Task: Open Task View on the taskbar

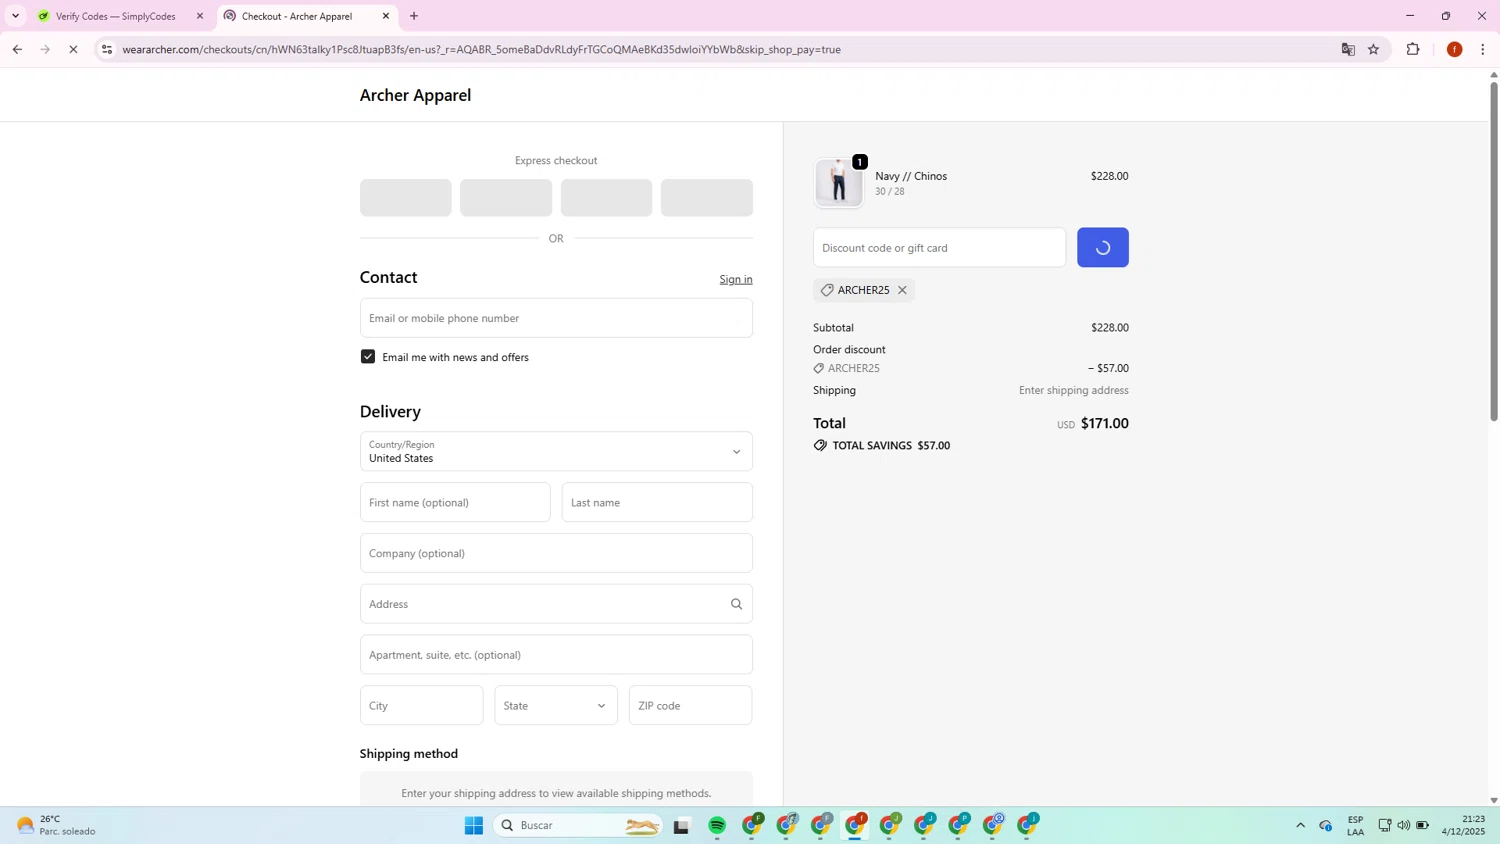Action: click(682, 826)
